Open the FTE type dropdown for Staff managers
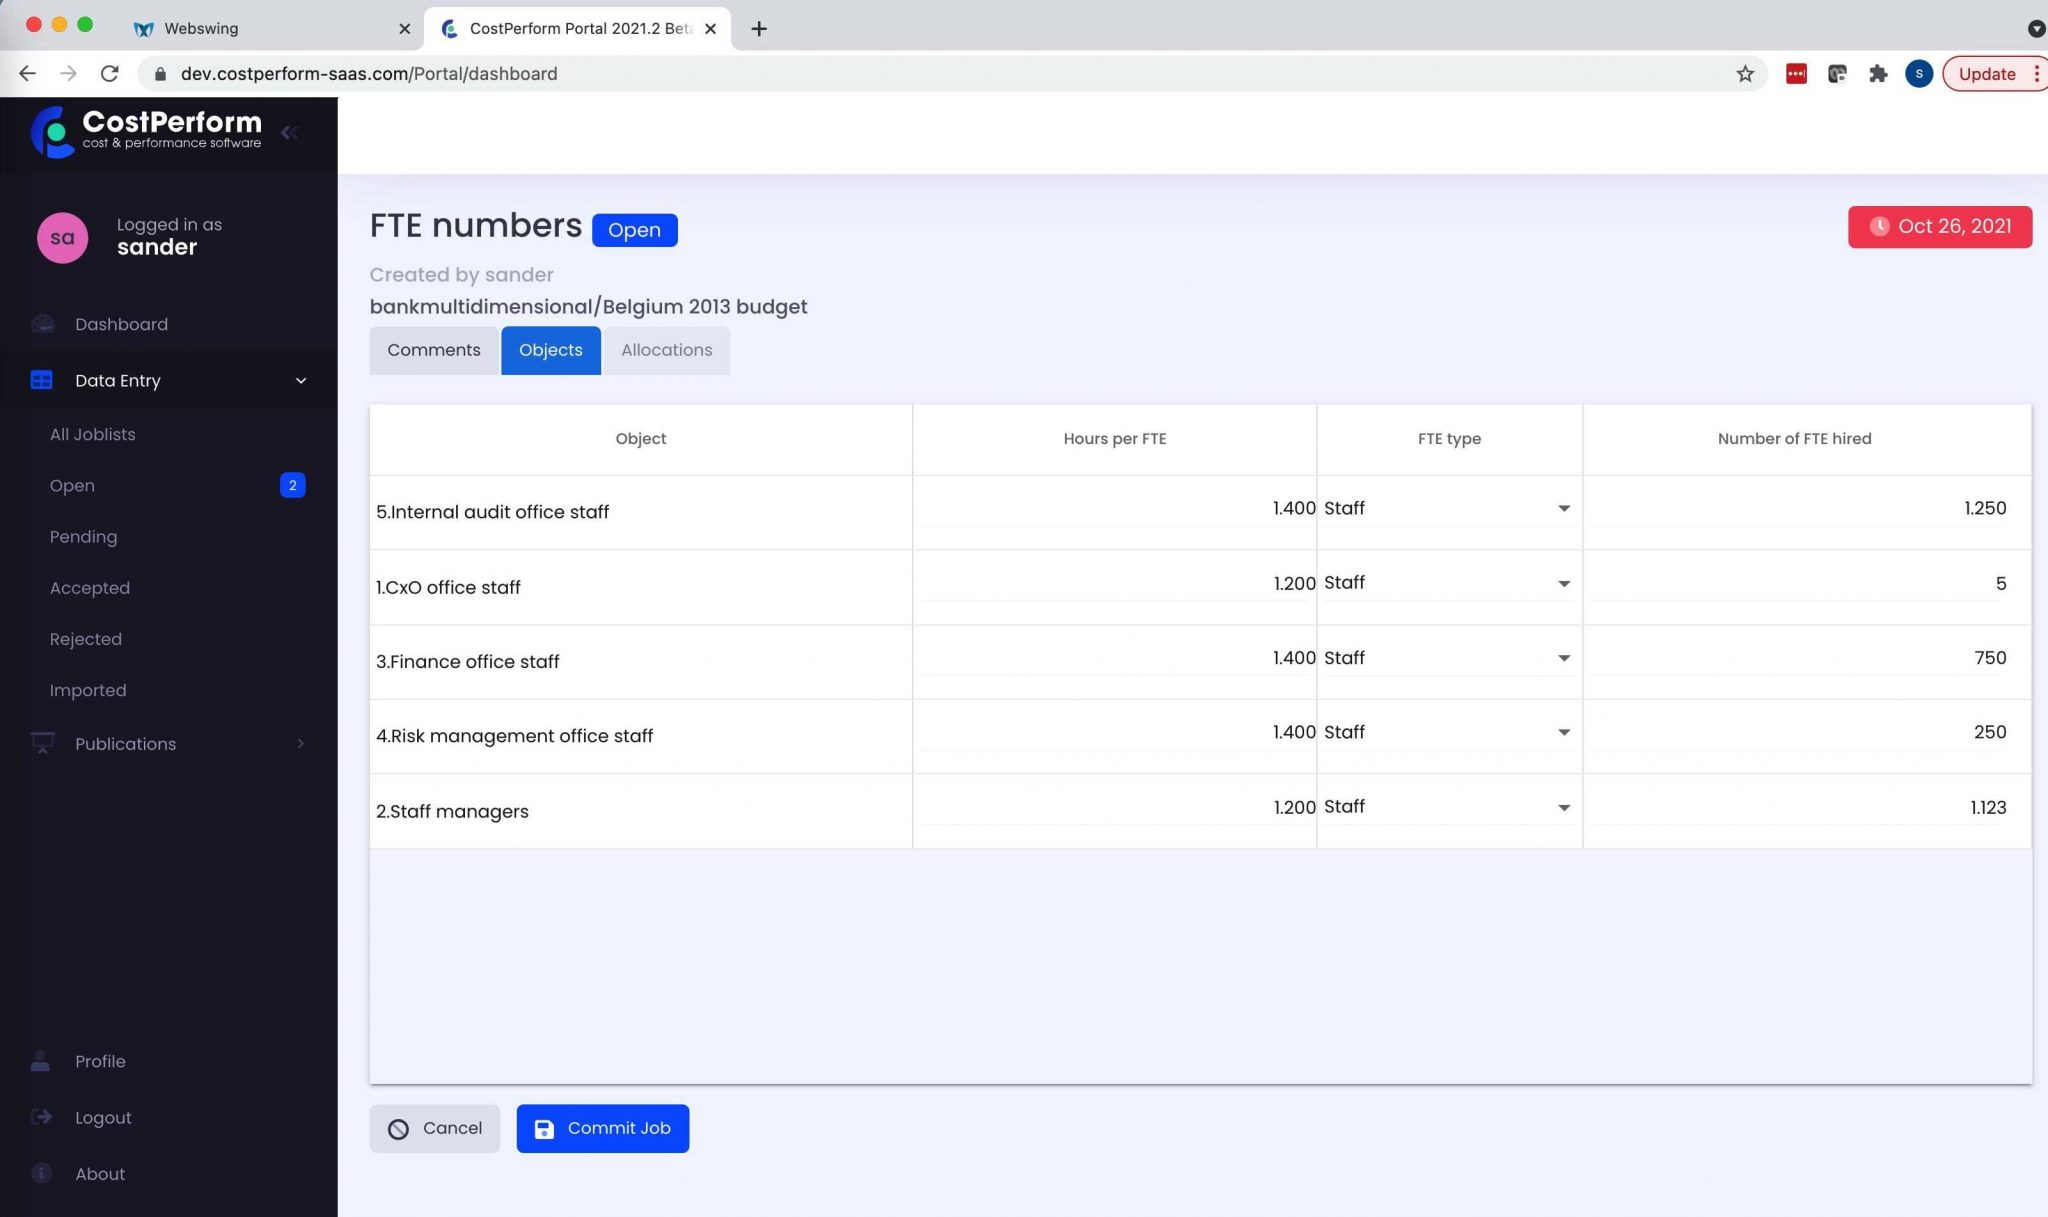 (1562, 807)
